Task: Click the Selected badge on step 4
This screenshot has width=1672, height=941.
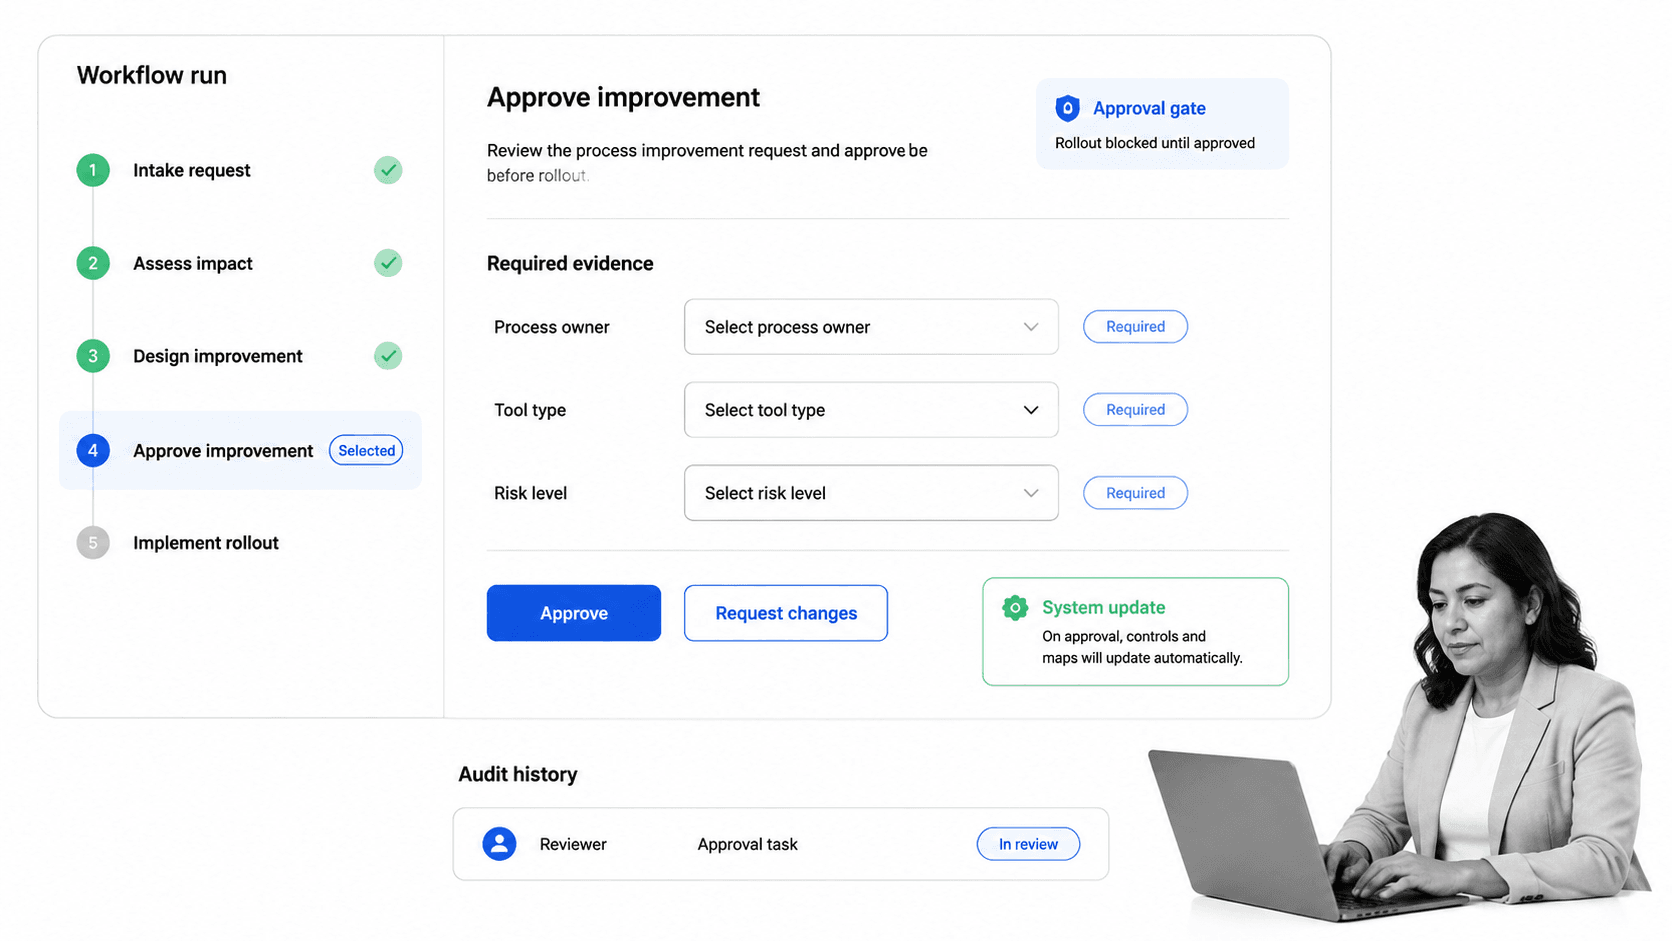Action: 366,450
